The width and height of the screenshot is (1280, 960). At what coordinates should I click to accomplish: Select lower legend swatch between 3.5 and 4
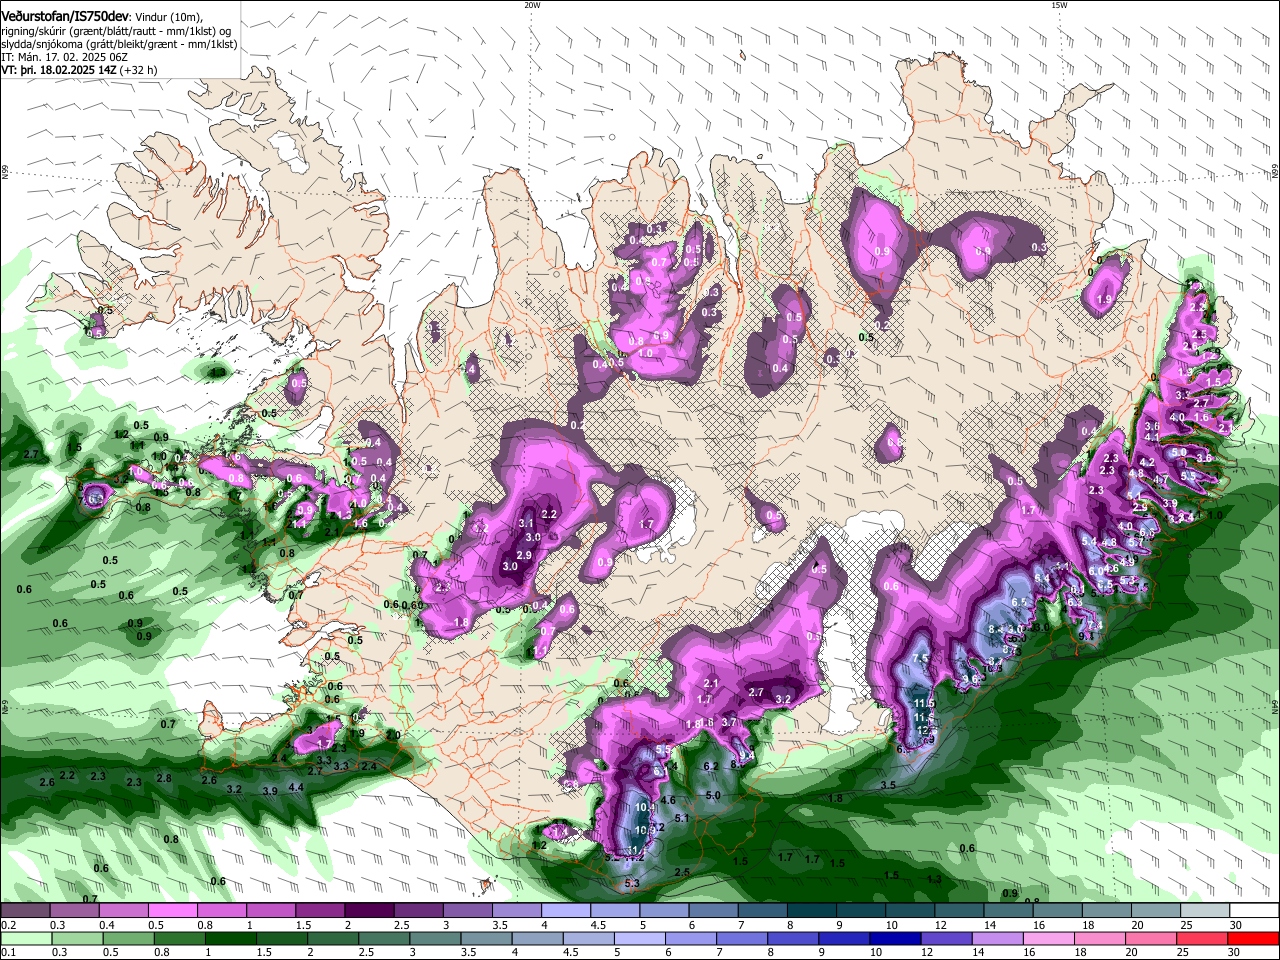(484, 938)
